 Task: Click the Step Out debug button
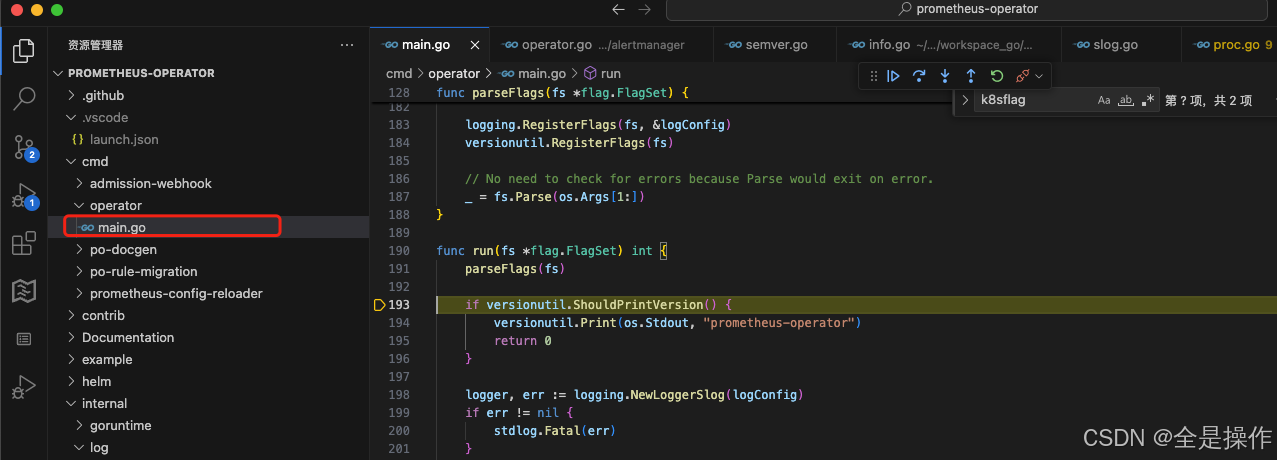tap(971, 76)
